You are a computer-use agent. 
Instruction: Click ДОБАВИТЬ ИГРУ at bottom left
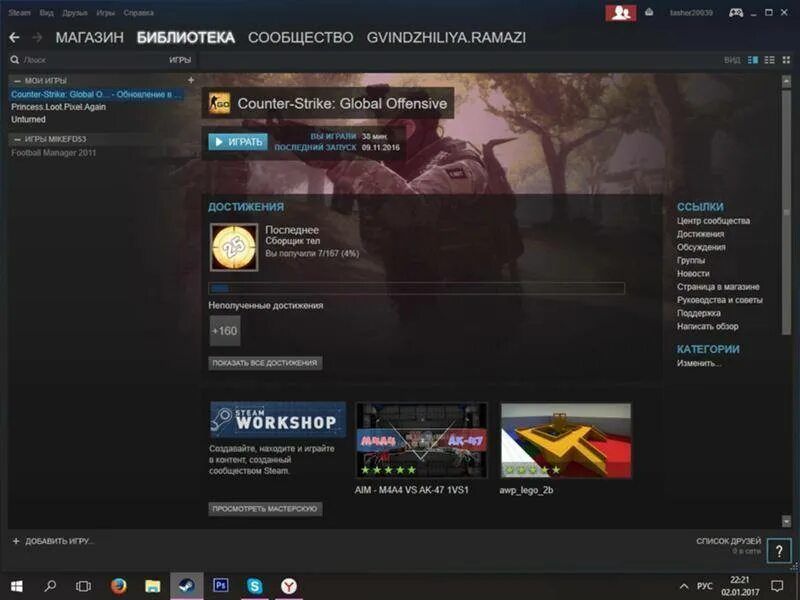(53, 541)
